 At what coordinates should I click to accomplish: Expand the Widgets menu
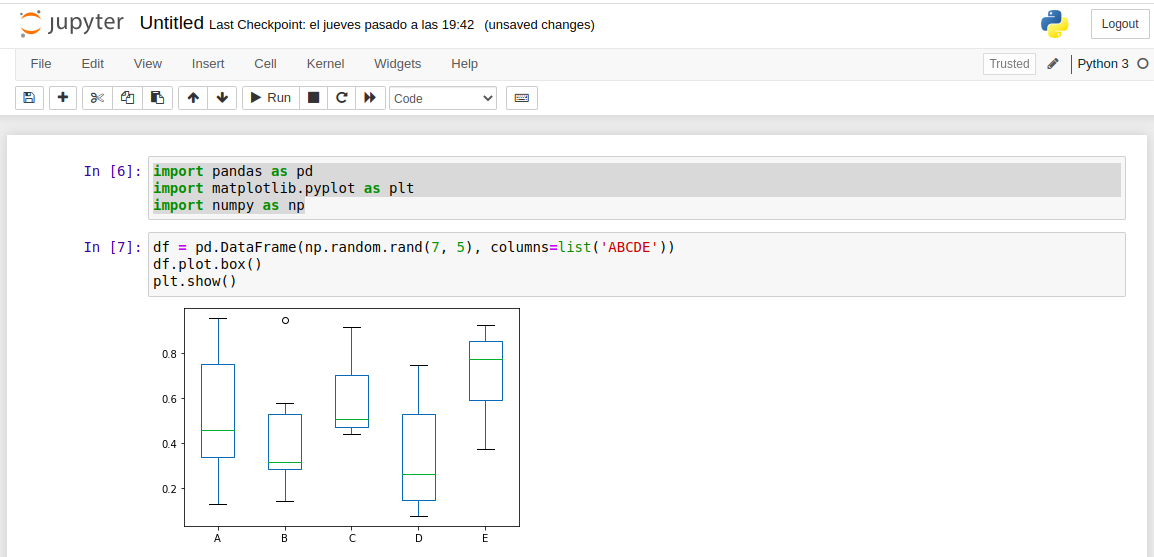tap(397, 64)
